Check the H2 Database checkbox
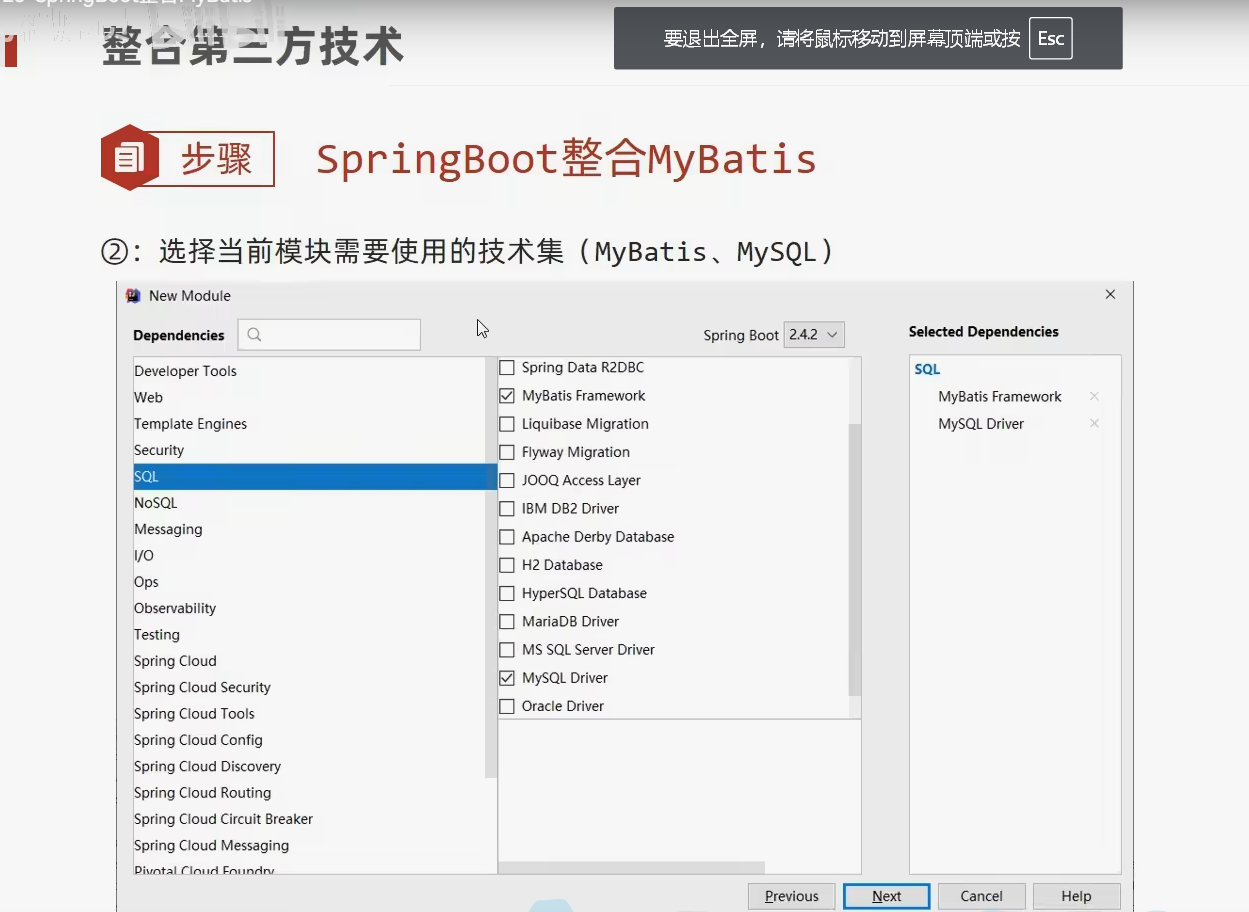This screenshot has width=1249, height=912. click(507, 565)
